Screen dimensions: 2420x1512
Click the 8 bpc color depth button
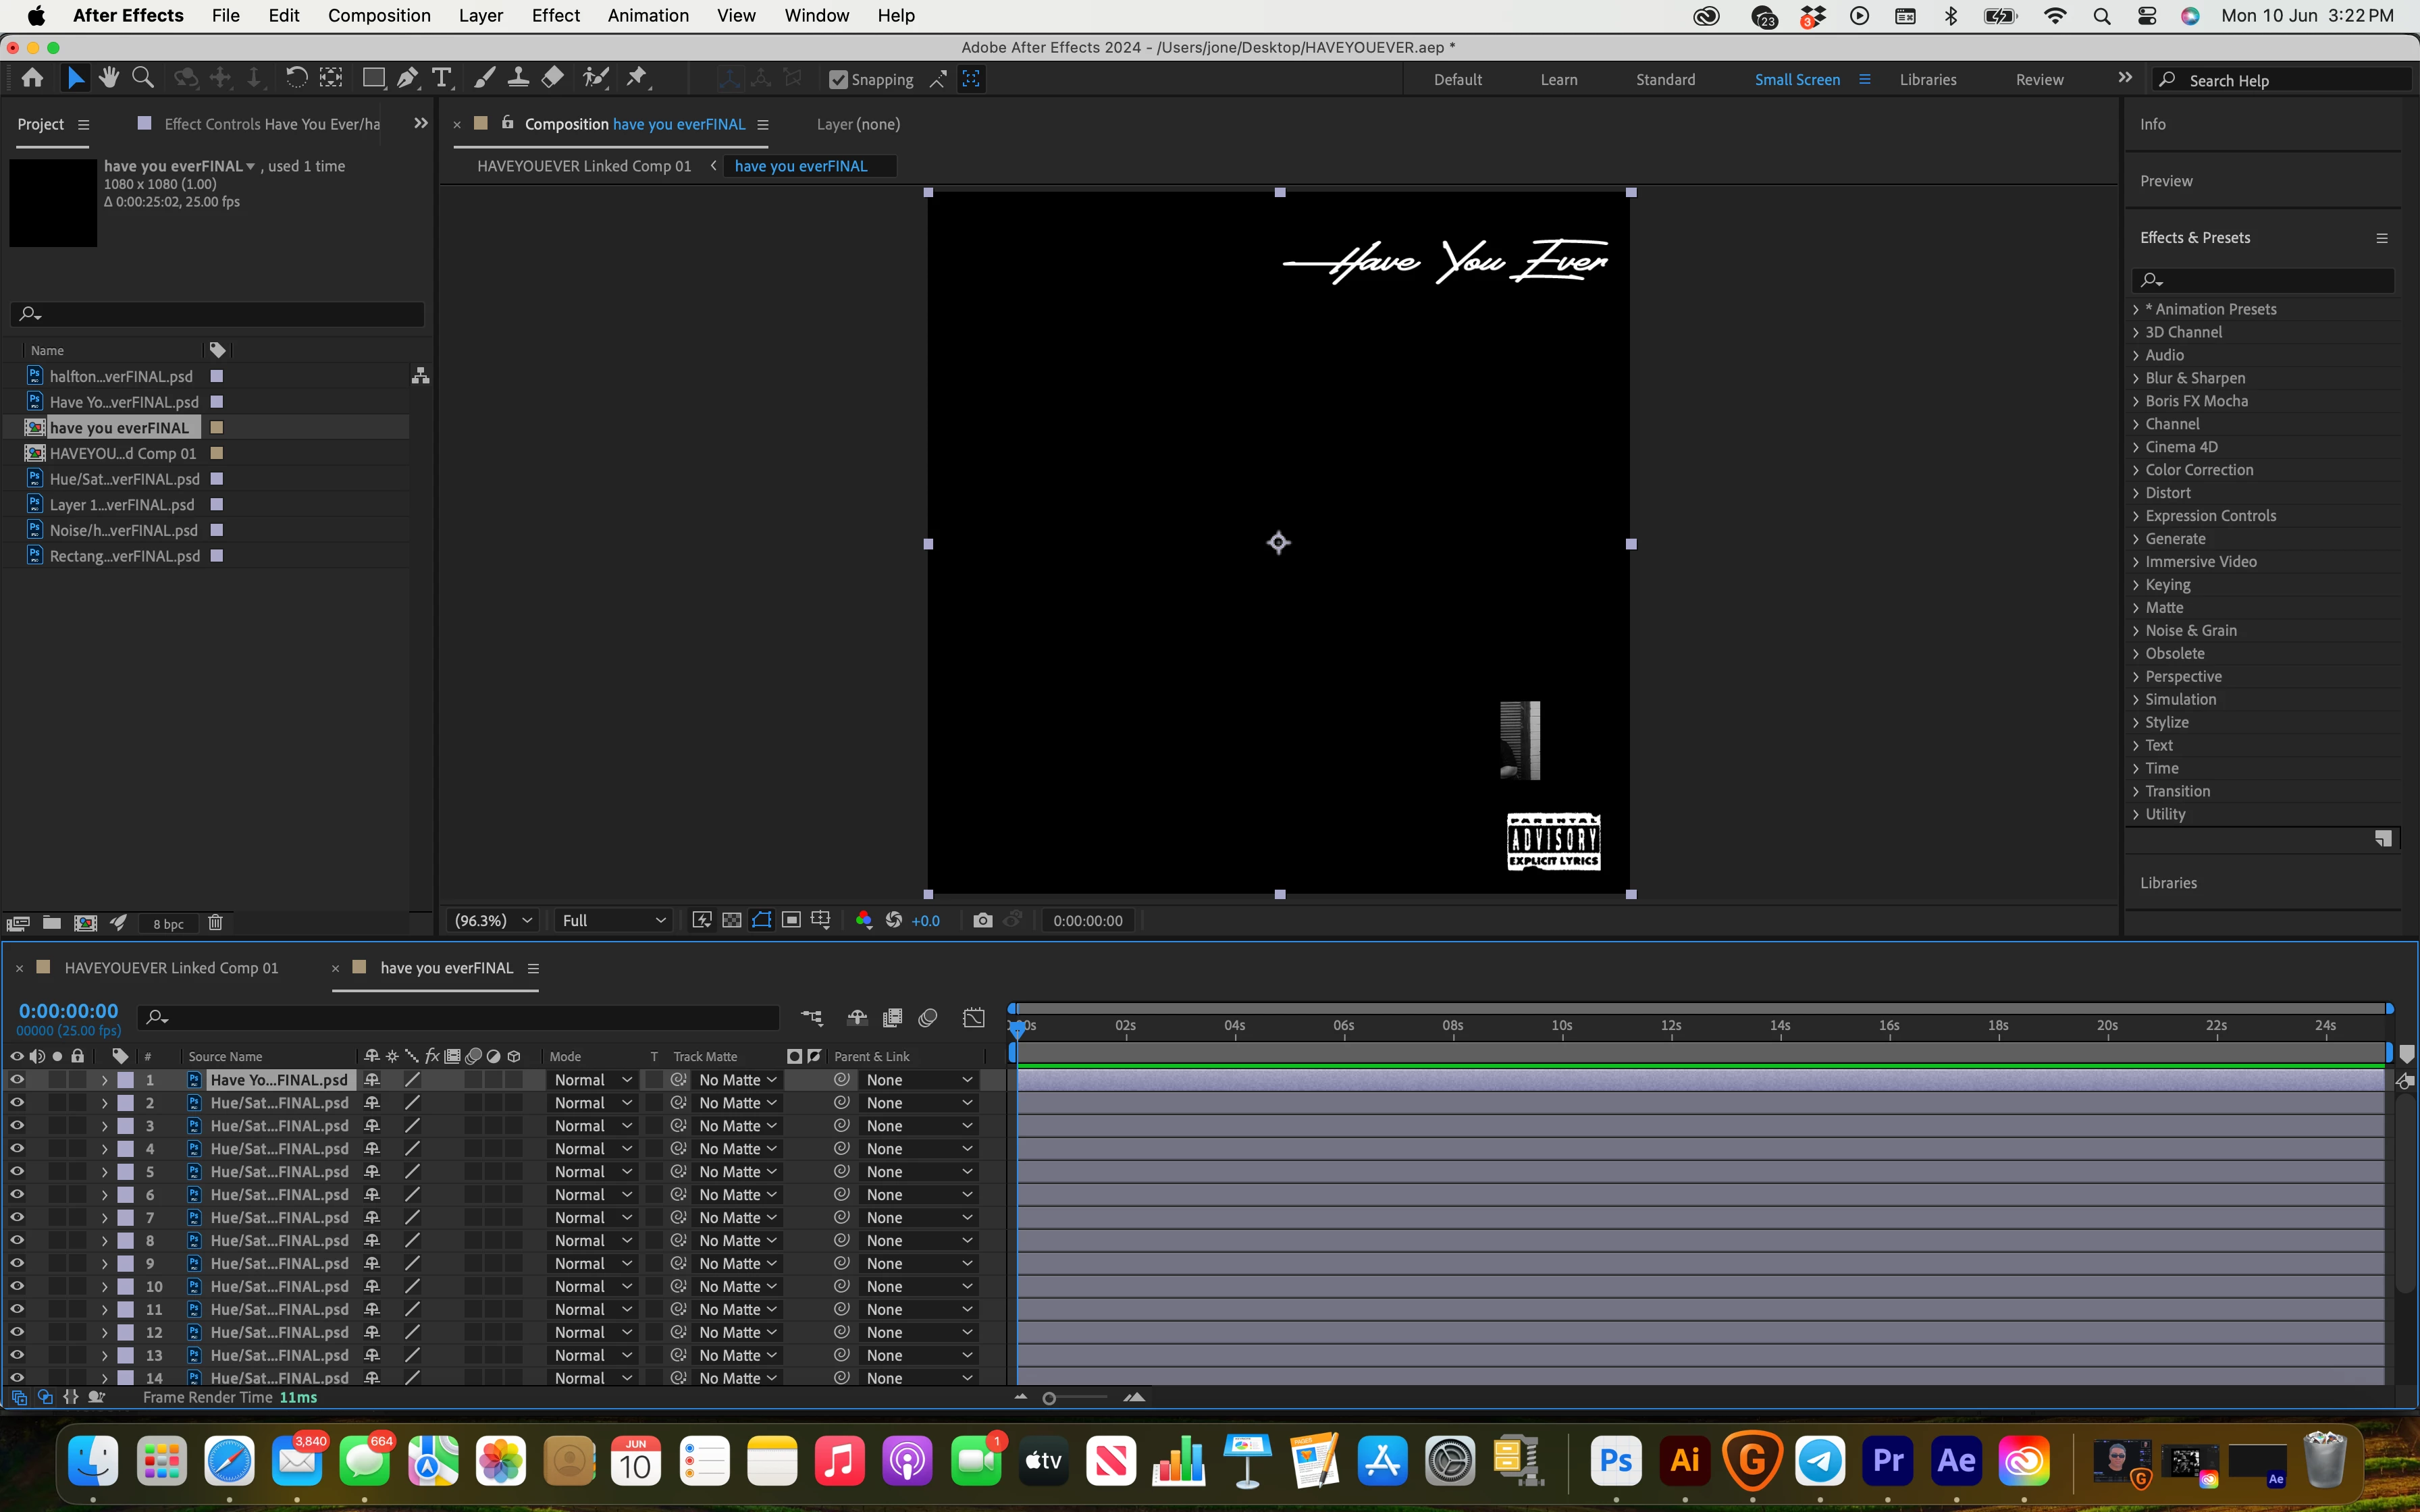tap(168, 924)
